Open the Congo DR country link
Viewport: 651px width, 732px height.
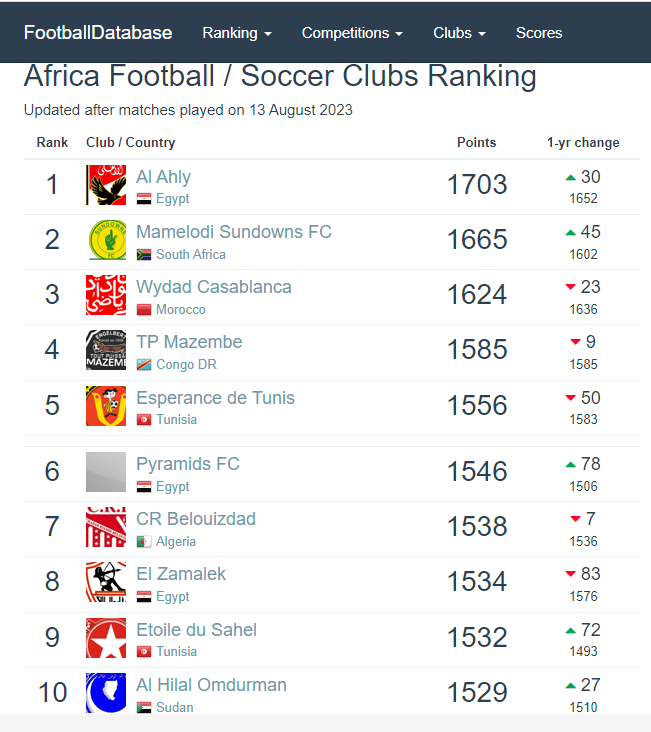coord(186,365)
